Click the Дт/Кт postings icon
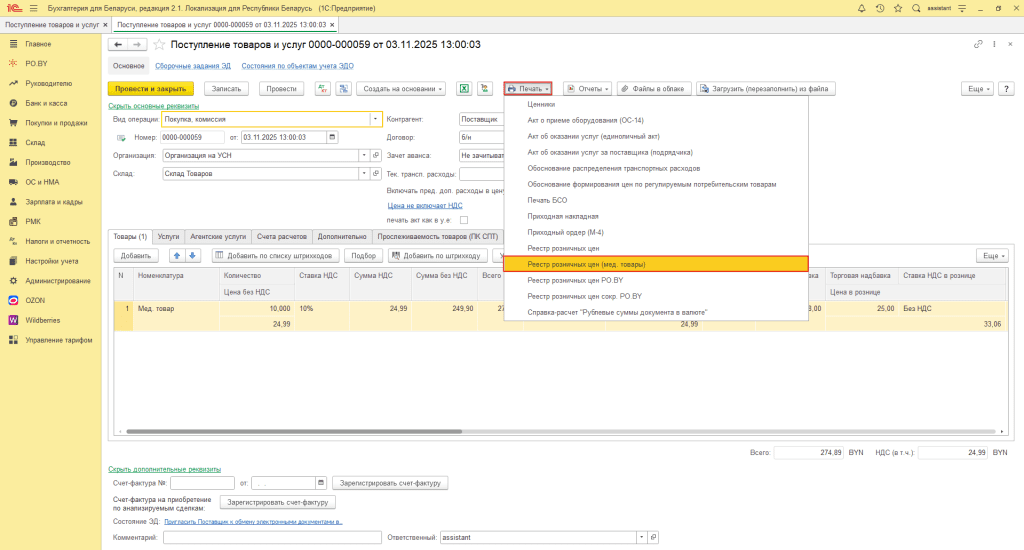The width and height of the screenshot is (1024, 550). pyautogui.click(x=322, y=89)
